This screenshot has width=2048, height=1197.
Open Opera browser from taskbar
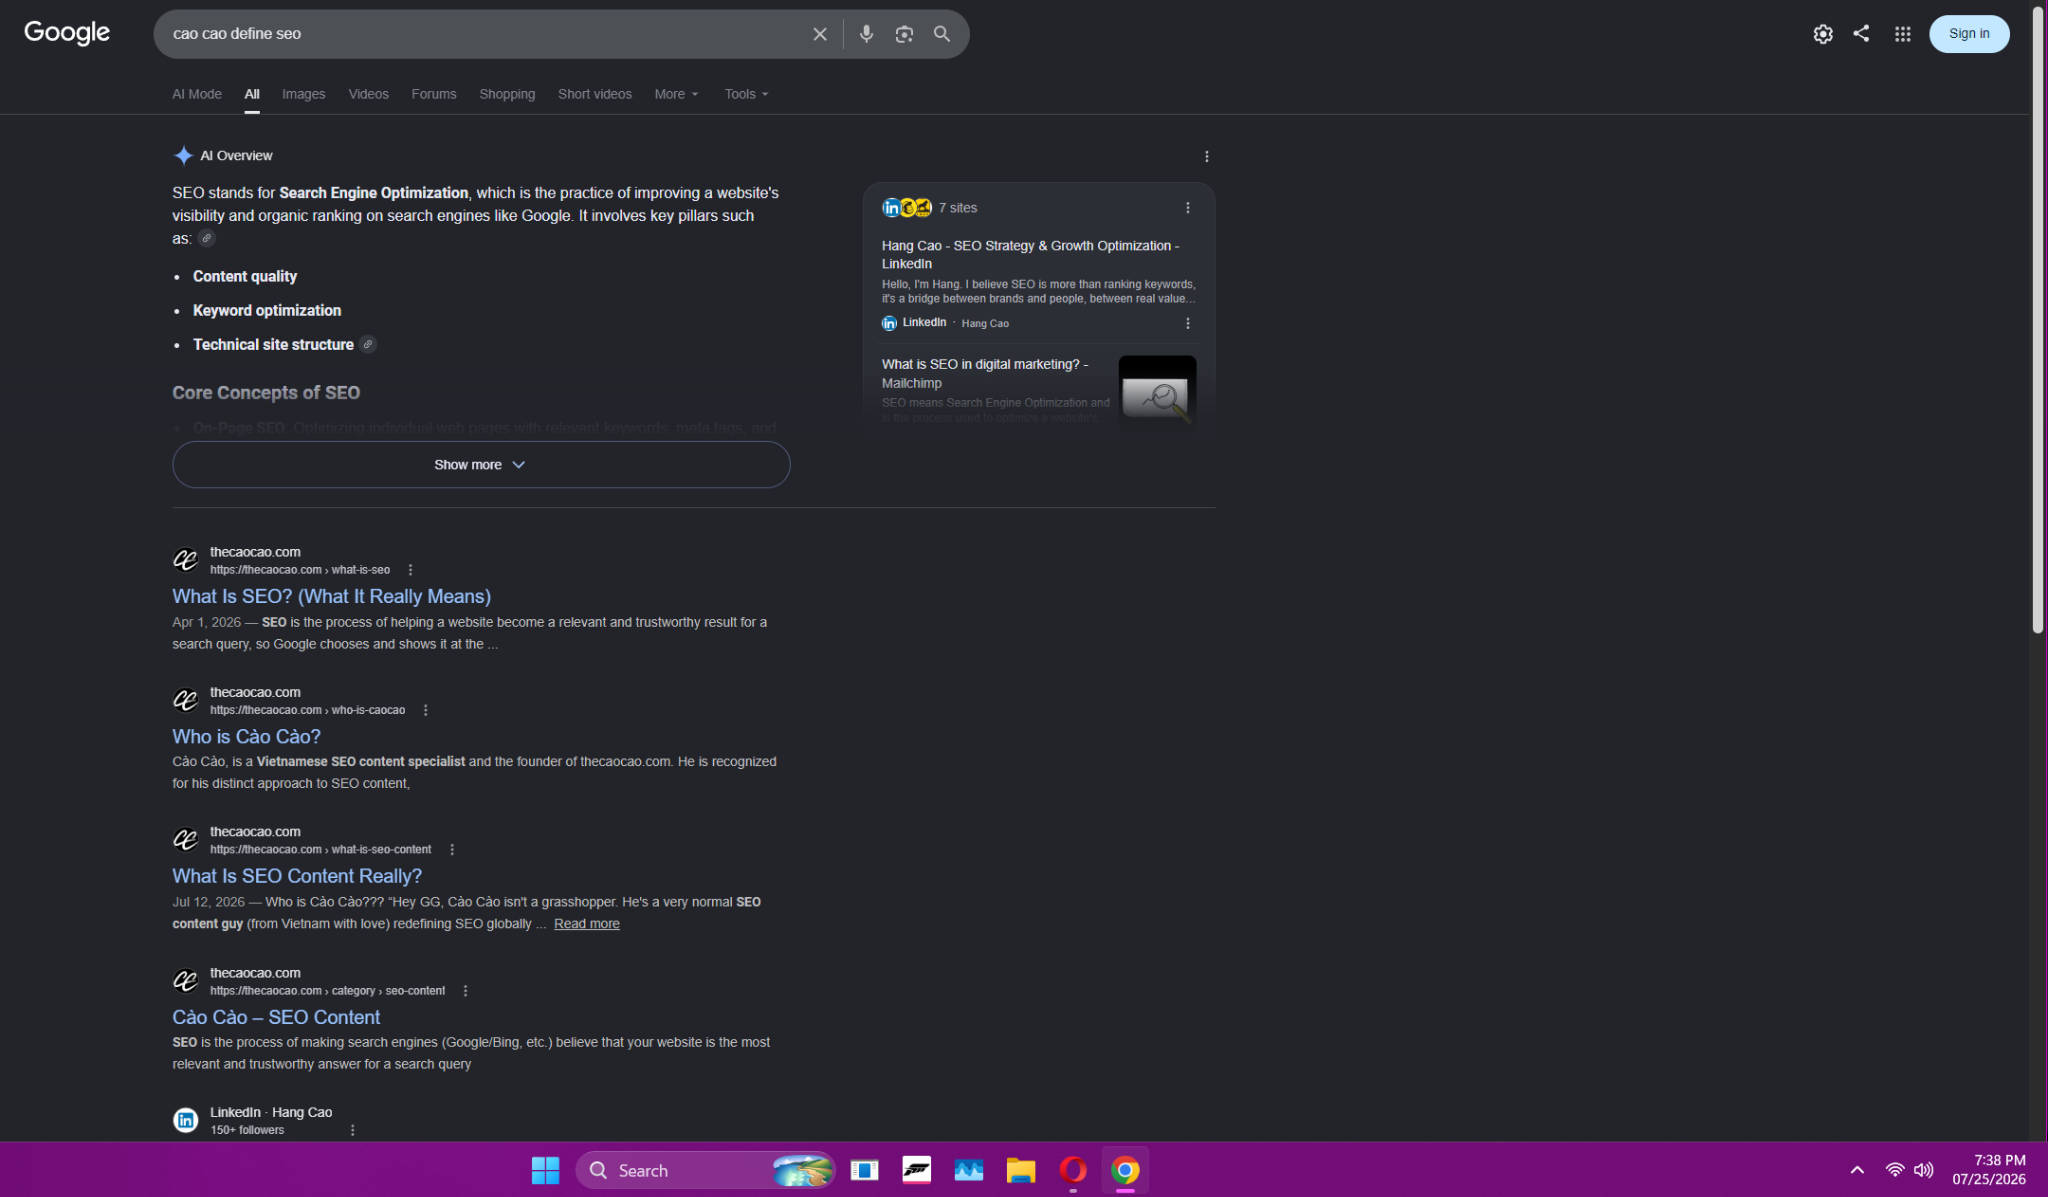click(1073, 1170)
